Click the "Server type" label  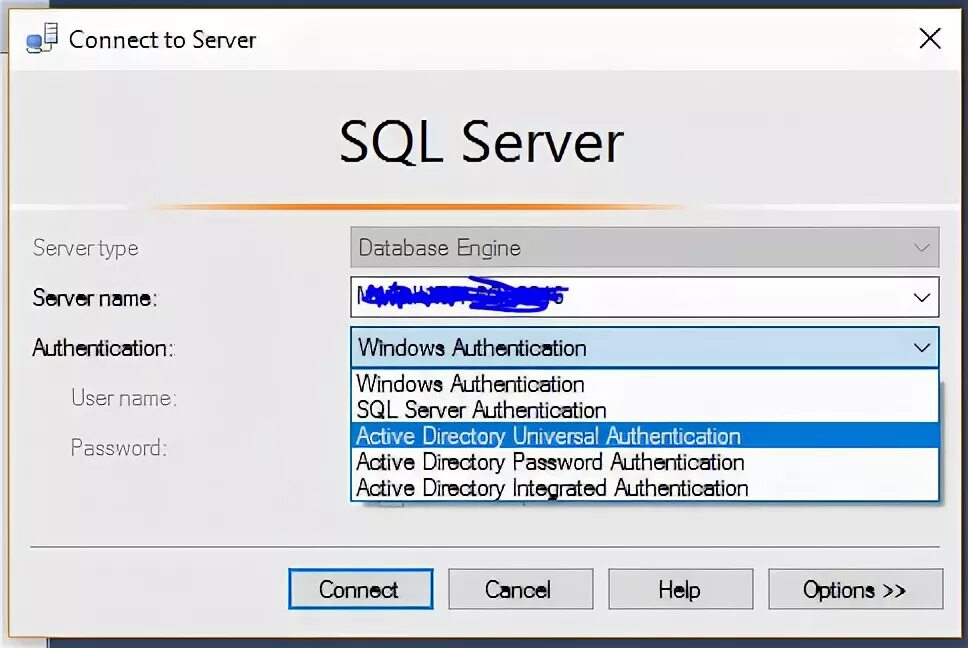[x=85, y=248]
